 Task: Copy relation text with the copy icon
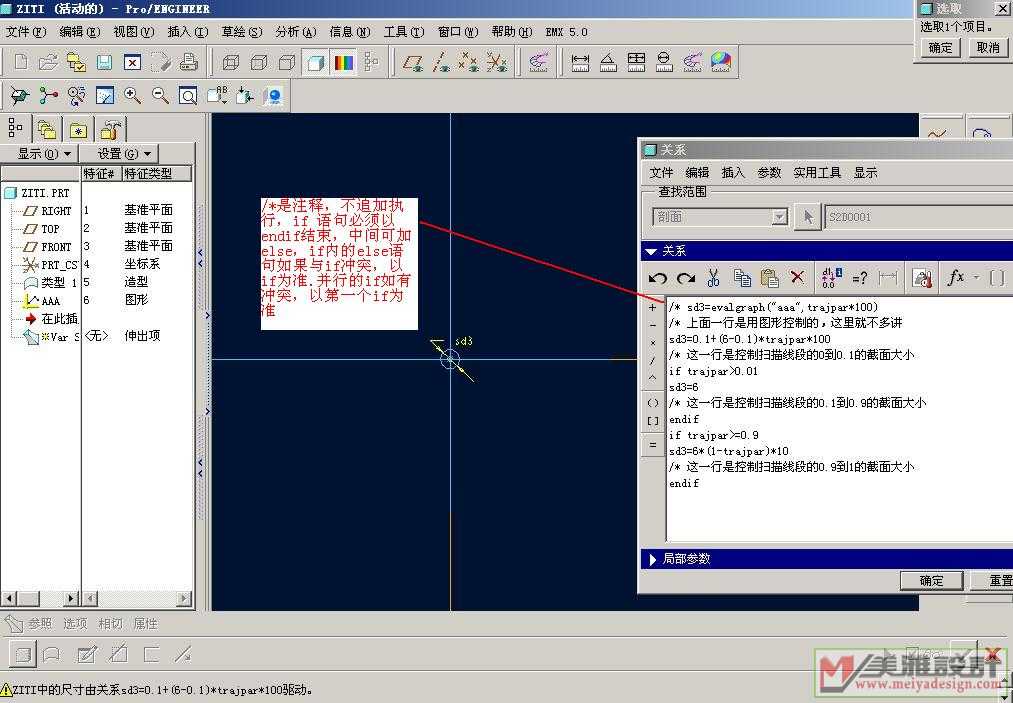coord(742,278)
